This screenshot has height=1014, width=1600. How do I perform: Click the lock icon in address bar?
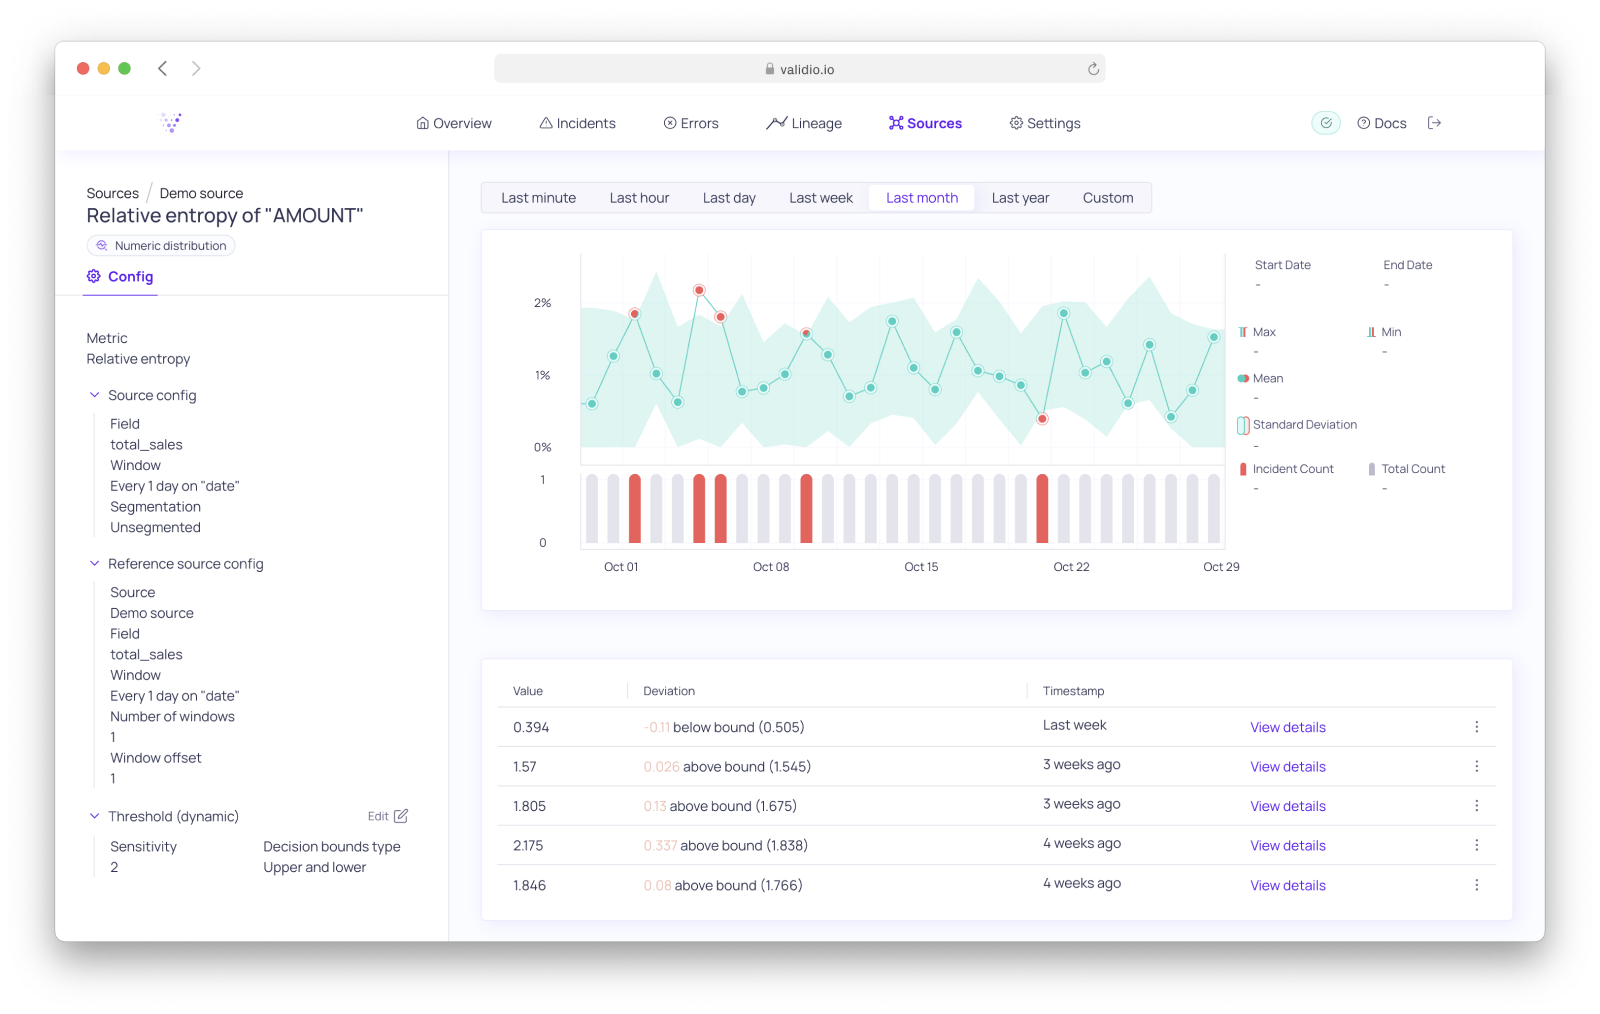tap(770, 69)
